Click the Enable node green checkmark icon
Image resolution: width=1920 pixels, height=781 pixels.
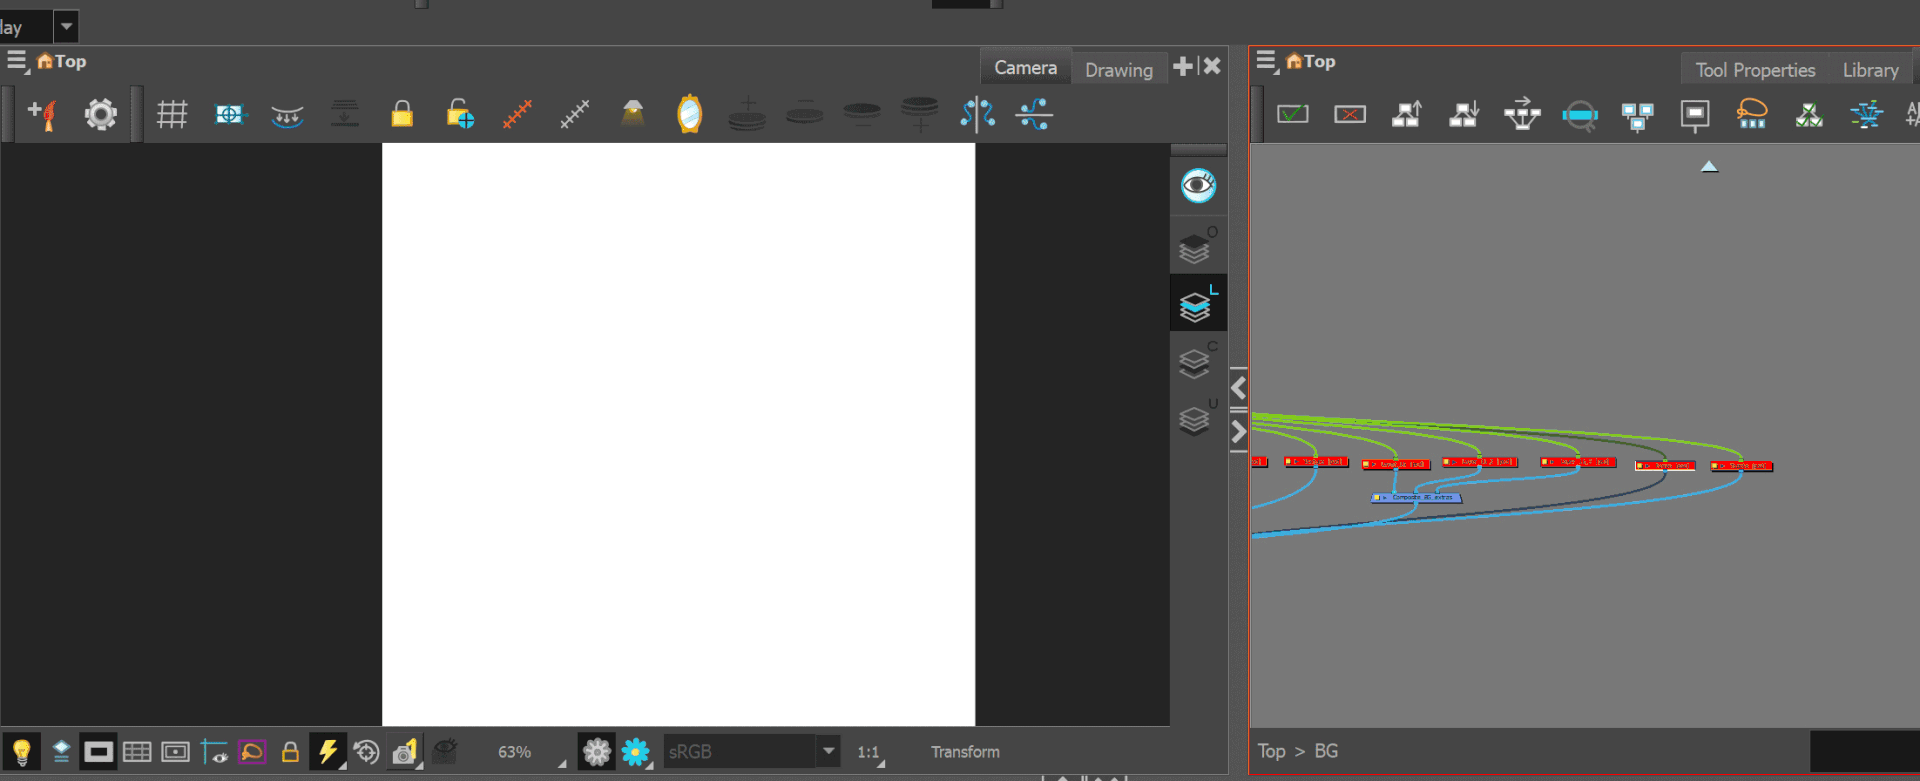tap(1292, 115)
